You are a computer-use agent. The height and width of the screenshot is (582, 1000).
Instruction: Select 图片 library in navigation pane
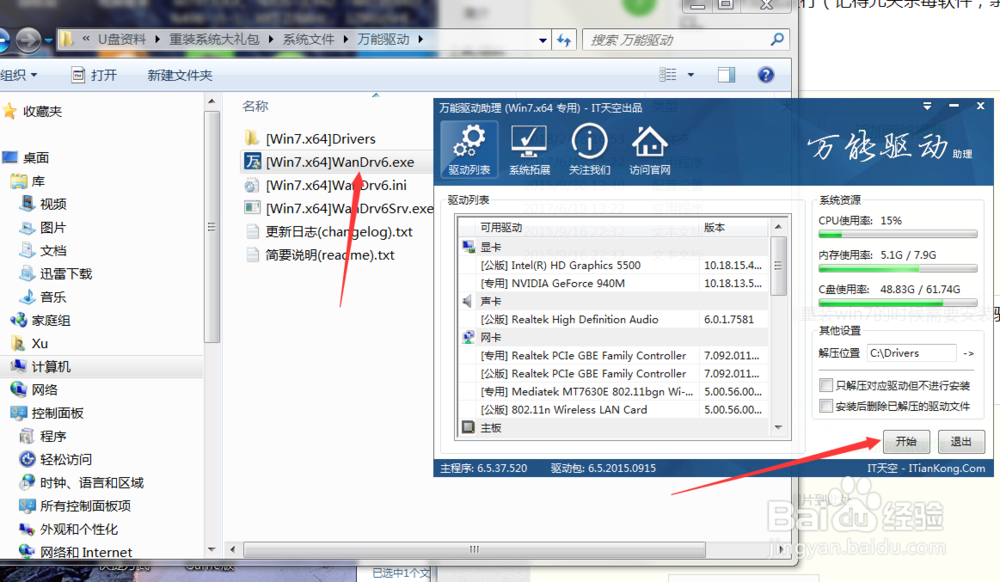point(53,228)
